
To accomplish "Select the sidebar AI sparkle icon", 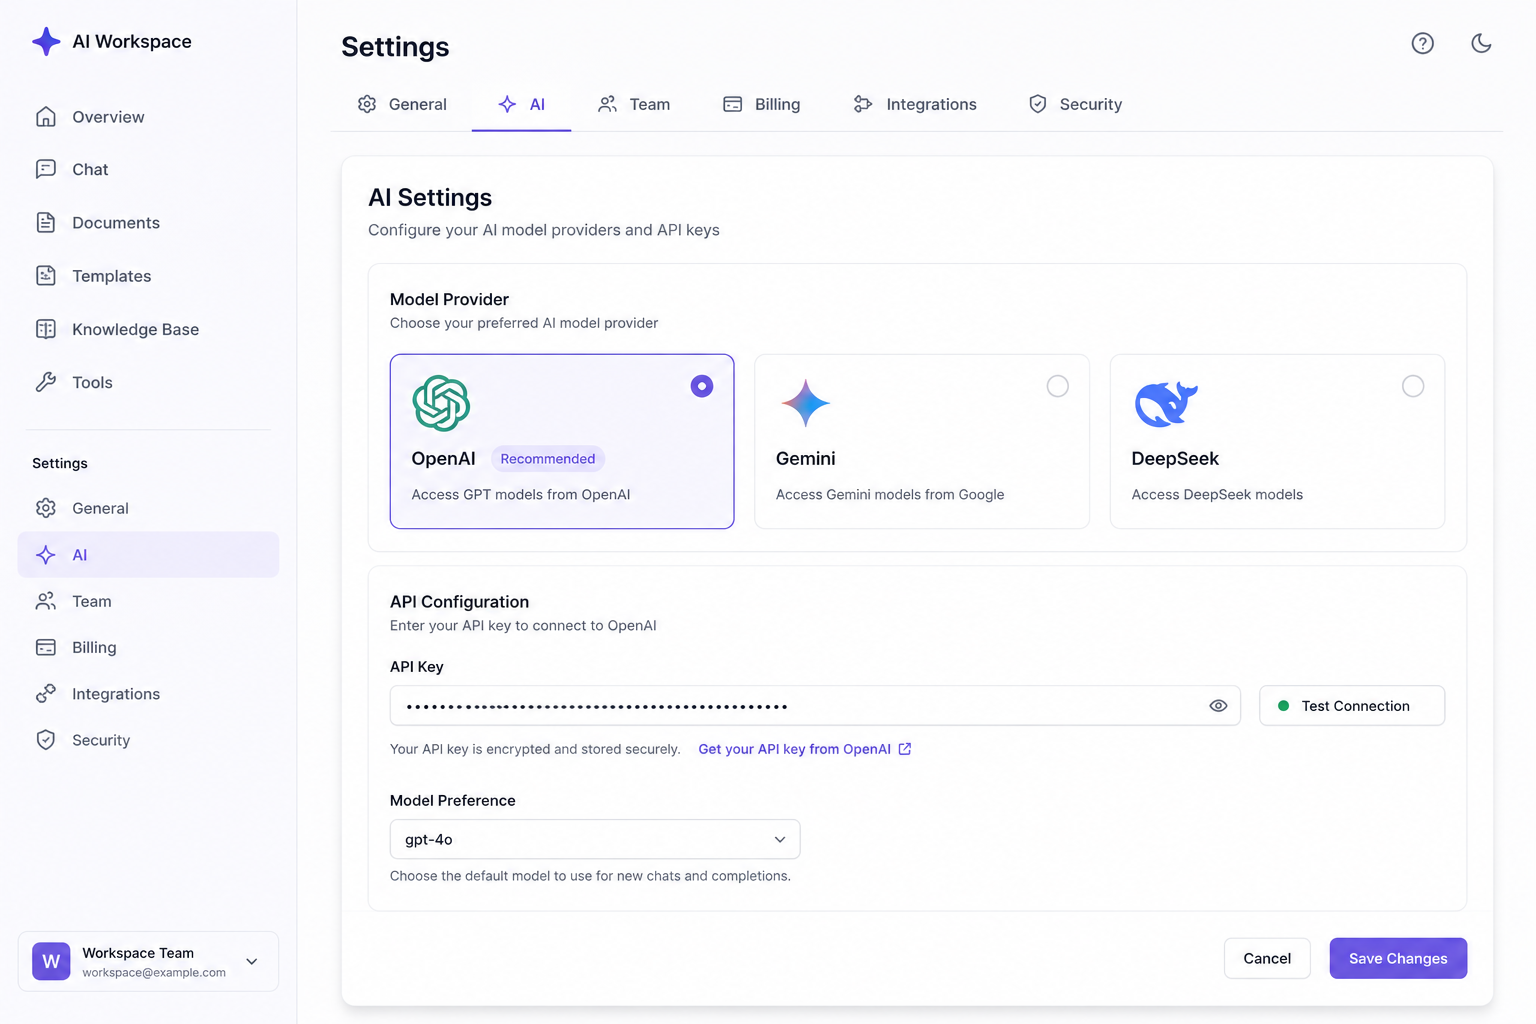I will click(46, 555).
